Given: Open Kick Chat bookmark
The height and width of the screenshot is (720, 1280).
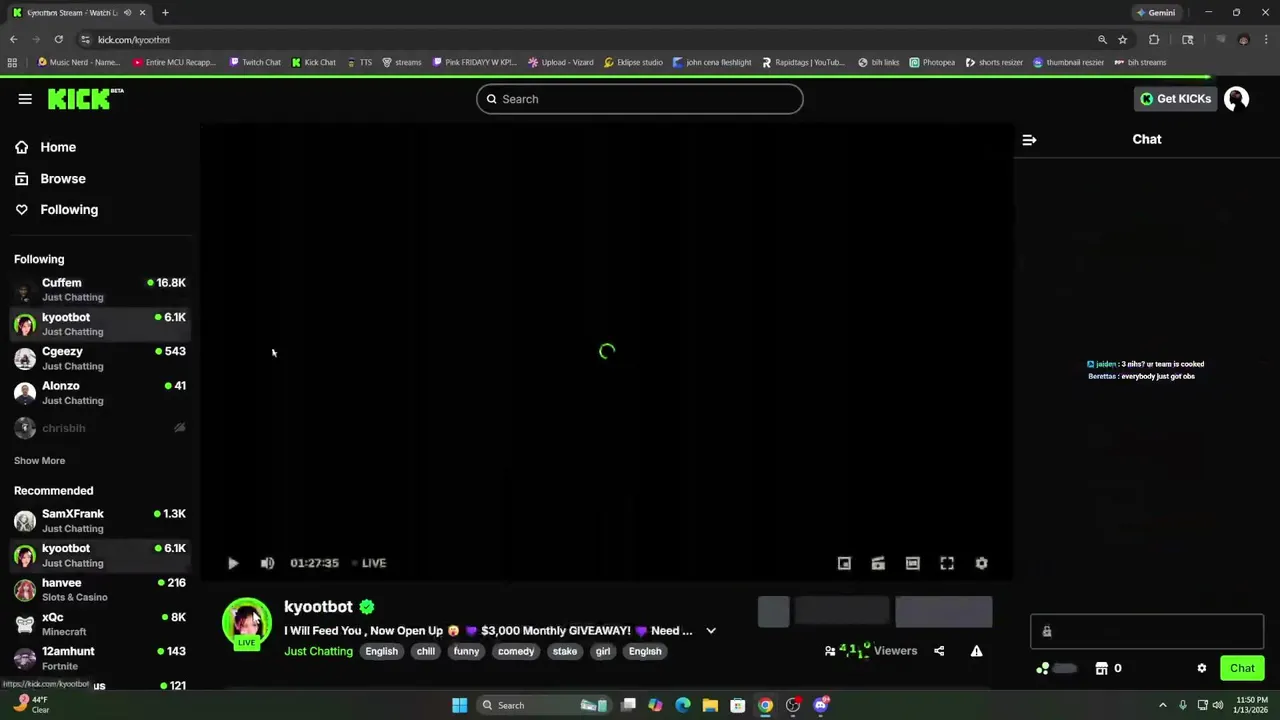Looking at the screenshot, I should pos(314,62).
